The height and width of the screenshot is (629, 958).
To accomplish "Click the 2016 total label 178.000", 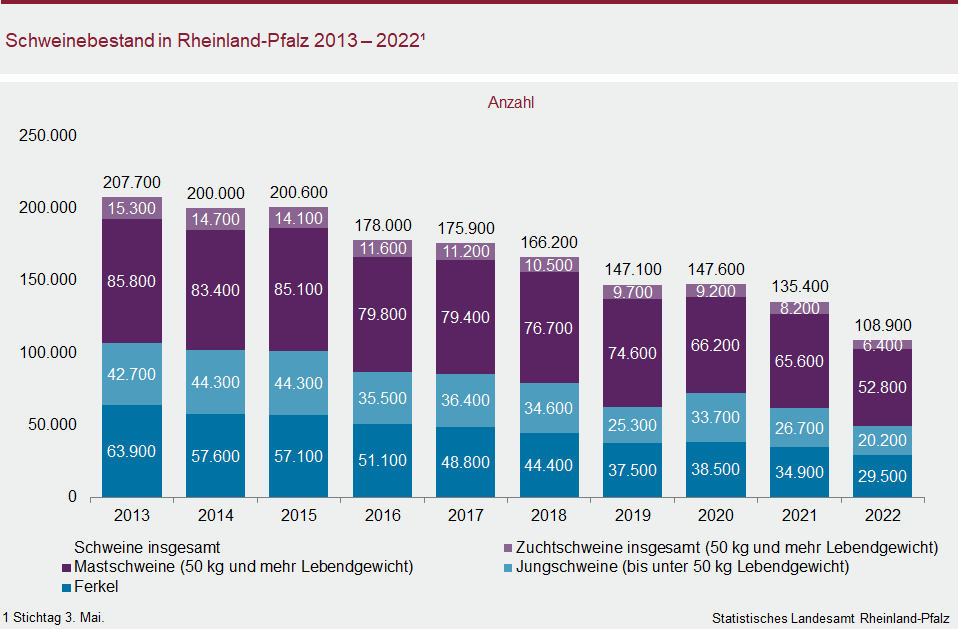I will (383, 225).
